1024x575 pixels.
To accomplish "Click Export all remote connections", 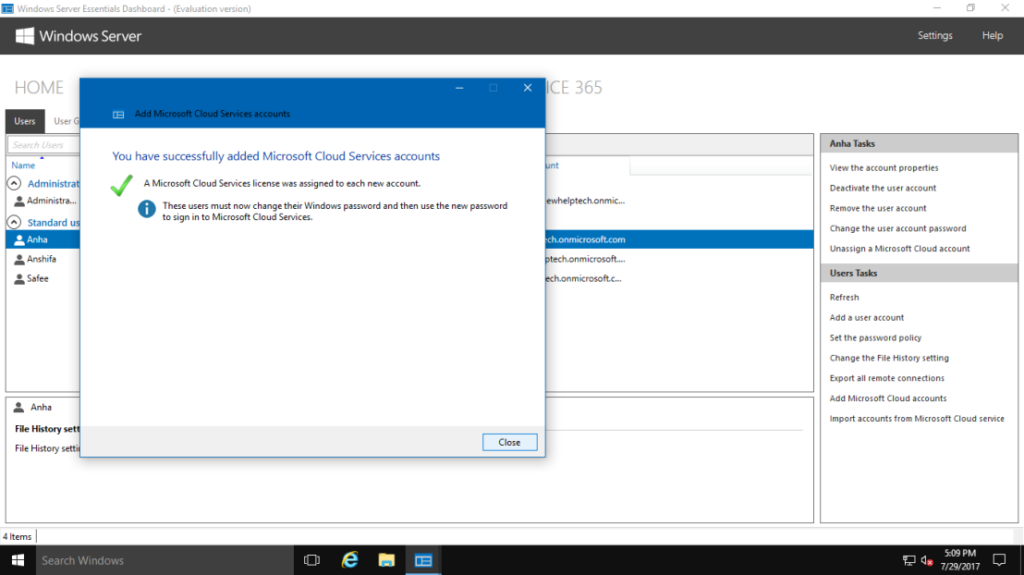I will point(886,378).
